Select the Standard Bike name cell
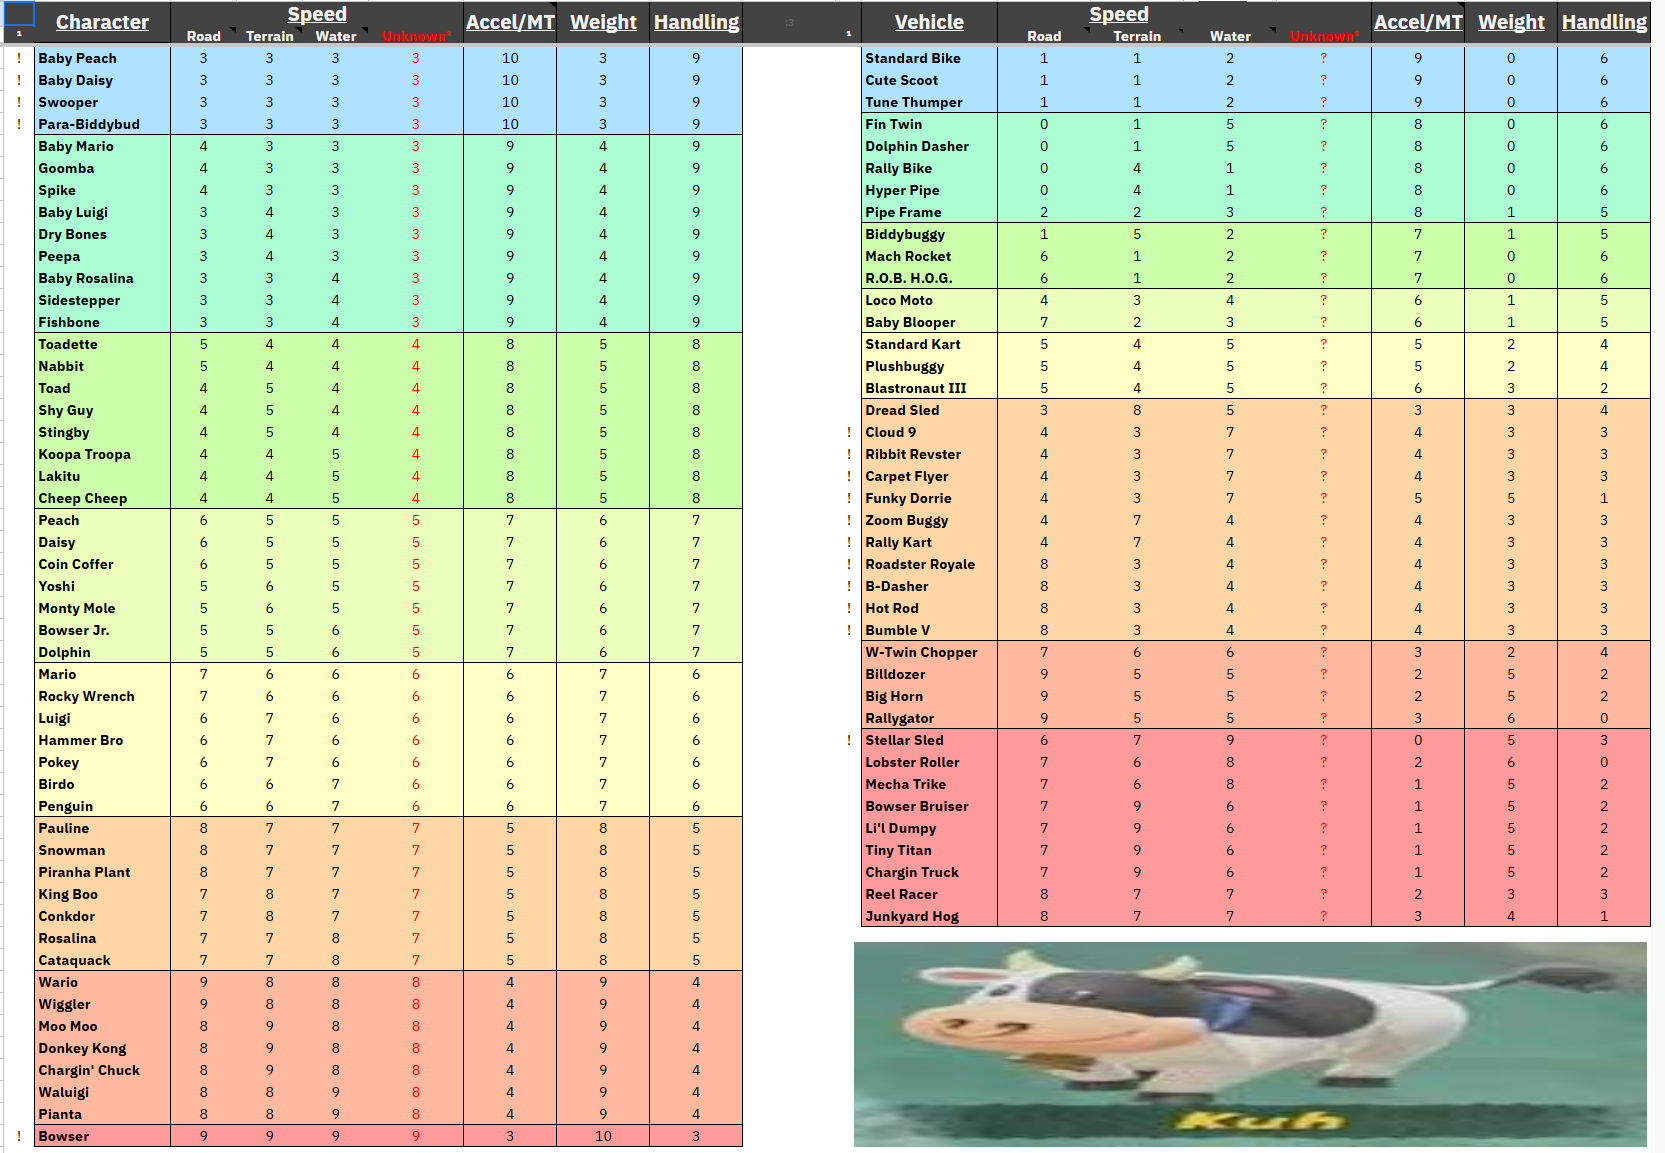 929,58
